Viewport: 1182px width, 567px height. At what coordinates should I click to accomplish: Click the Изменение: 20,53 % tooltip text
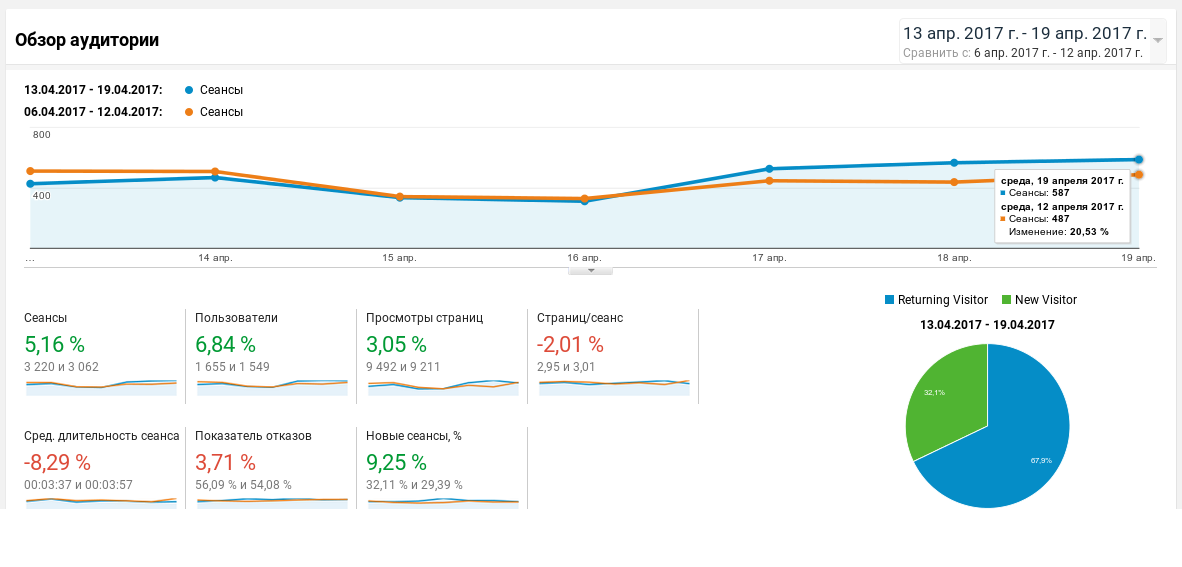[x=1058, y=232]
